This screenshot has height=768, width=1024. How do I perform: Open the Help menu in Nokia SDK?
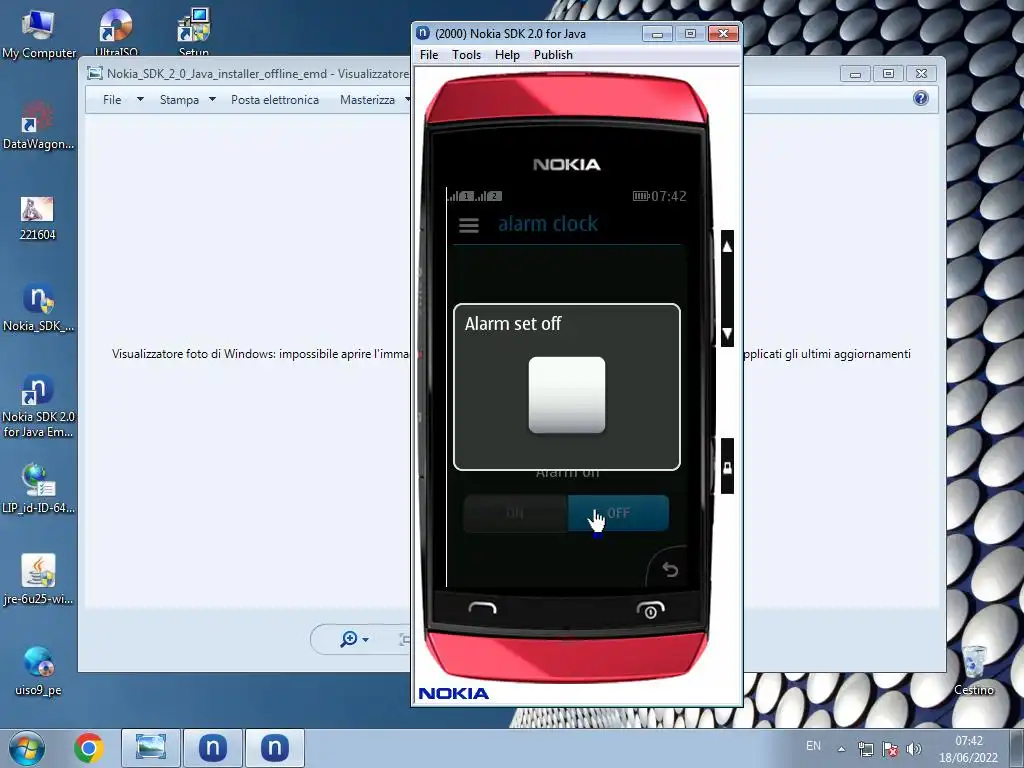click(507, 55)
